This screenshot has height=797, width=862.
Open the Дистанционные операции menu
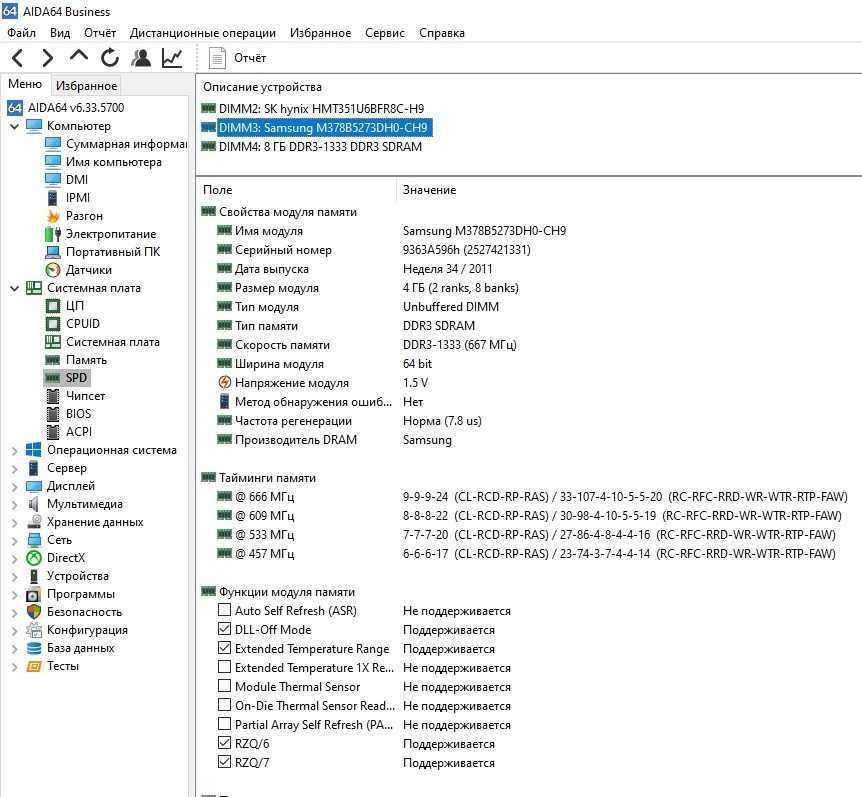(202, 33)
